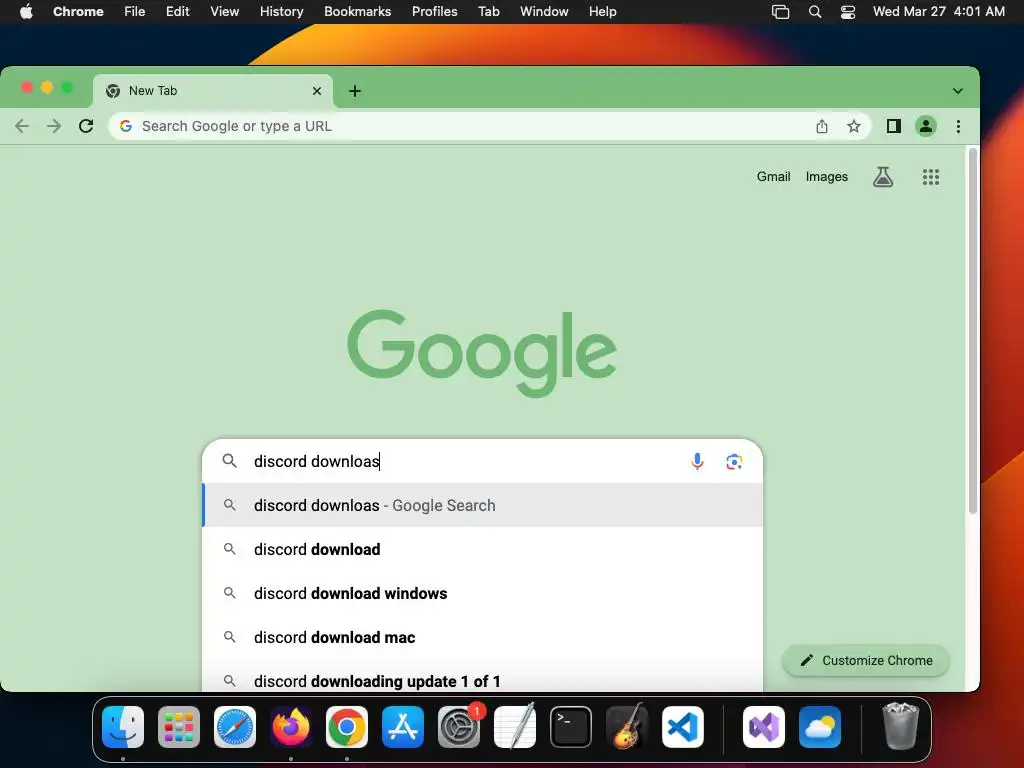This screenshot has height=768, width=1024.
Task: Launch Safari from the Dock
Action: click(x=234, y=727)
